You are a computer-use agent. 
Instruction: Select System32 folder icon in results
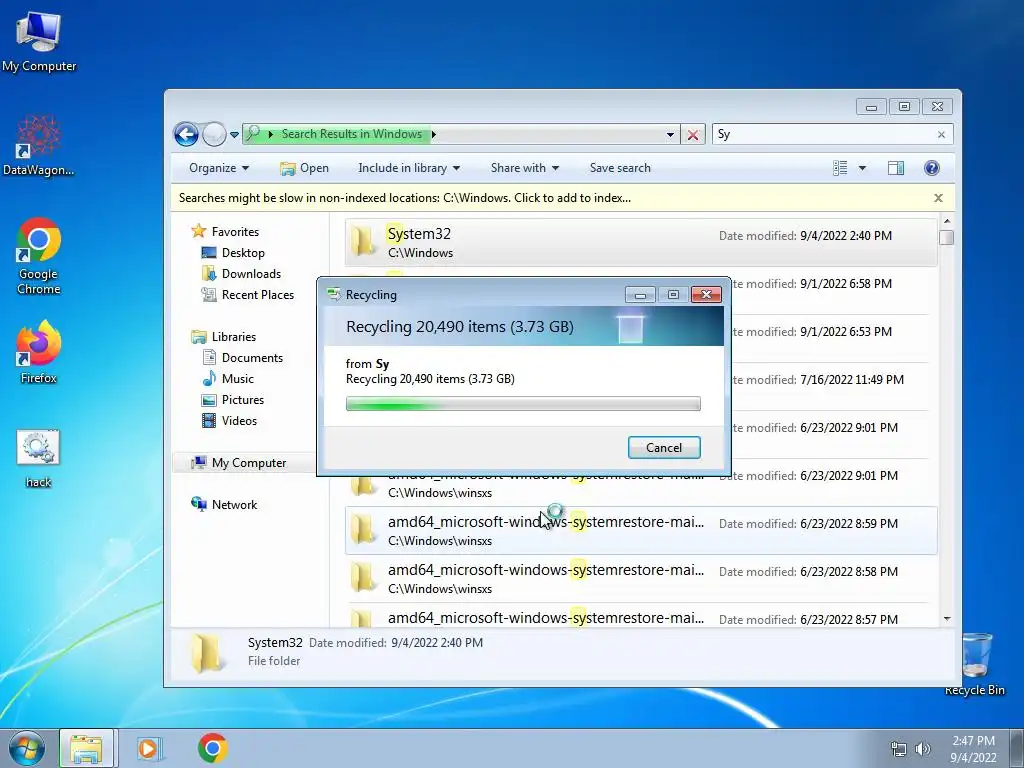click(363, 242)
